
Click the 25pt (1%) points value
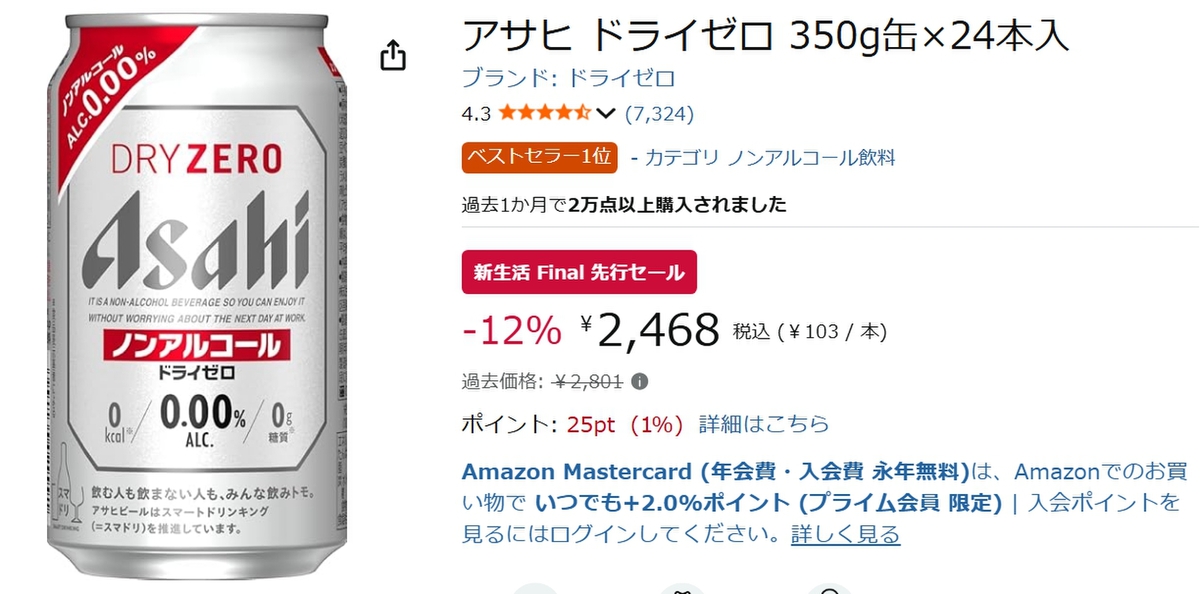pyautogui.click(x=624, y=424)
